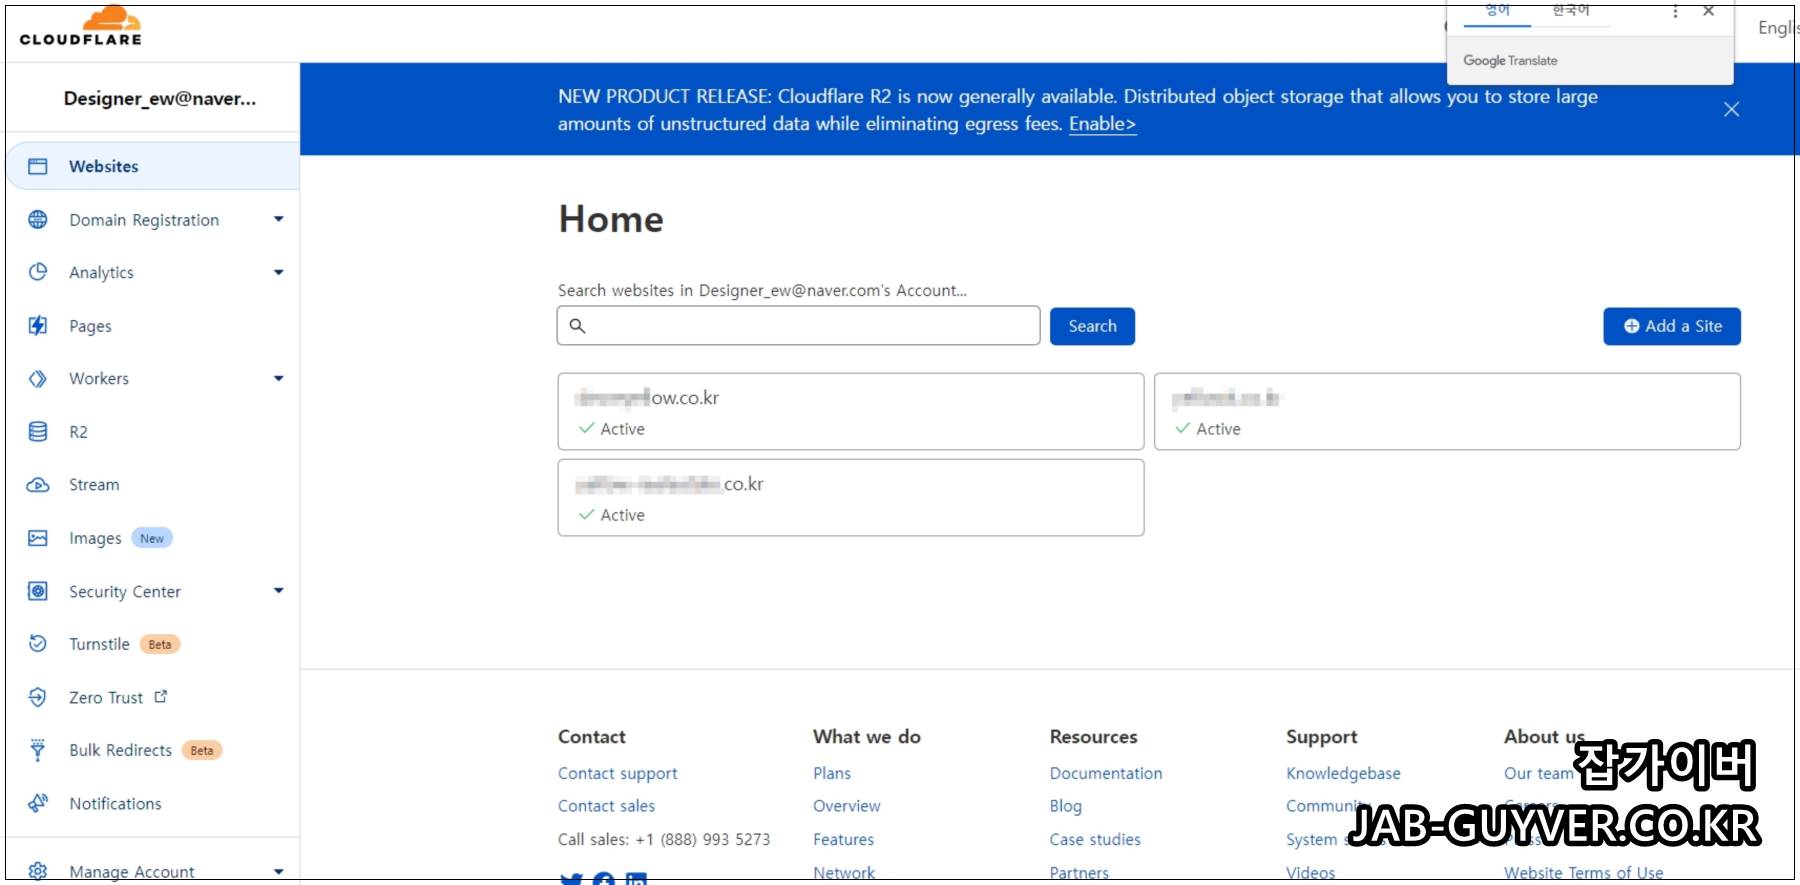Image resolution: width=1800 pixels, height=885 pixels.
Task: Close the Google Translate popup
Action: point(1709,11)
